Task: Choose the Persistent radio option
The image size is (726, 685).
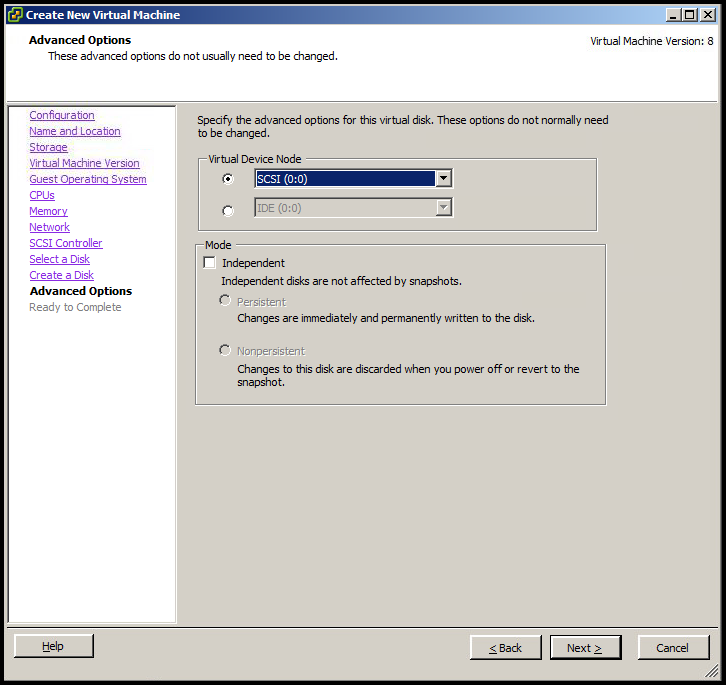Action: point(225,301)
